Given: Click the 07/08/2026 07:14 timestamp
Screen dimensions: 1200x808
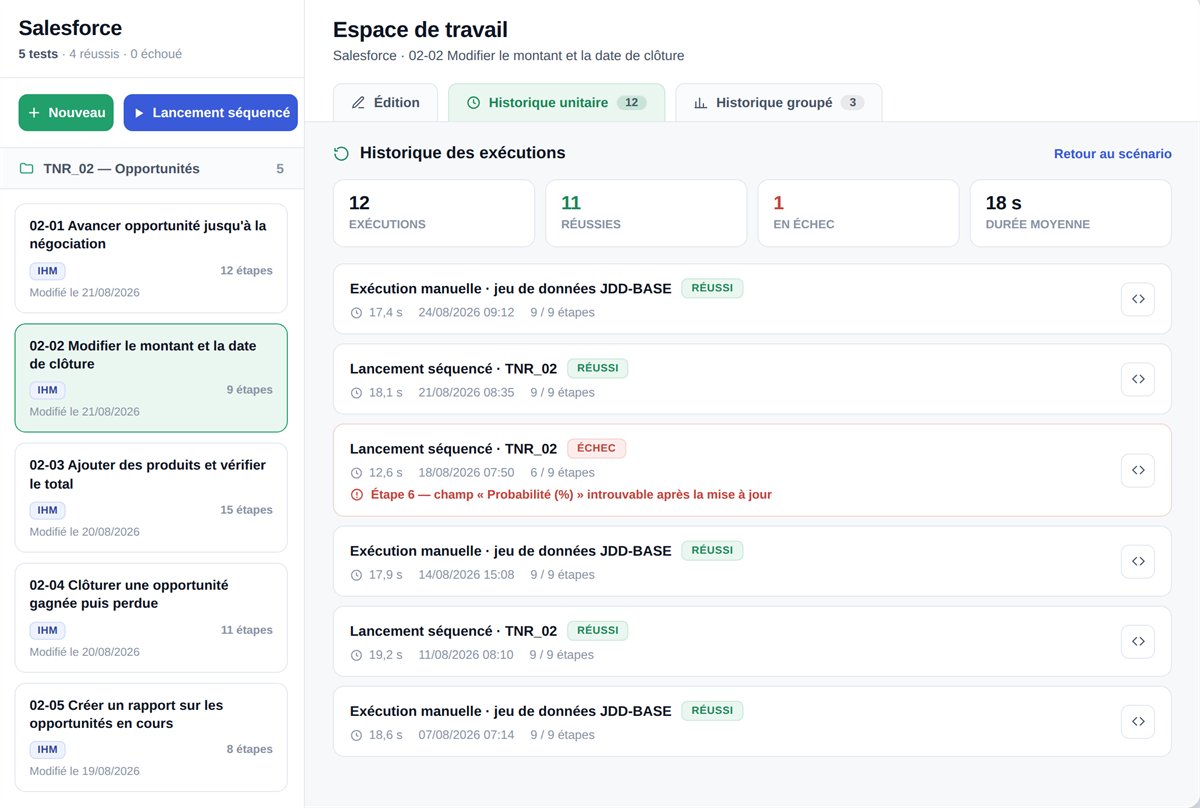Looking at the screenshot, I should click(466, 735).
